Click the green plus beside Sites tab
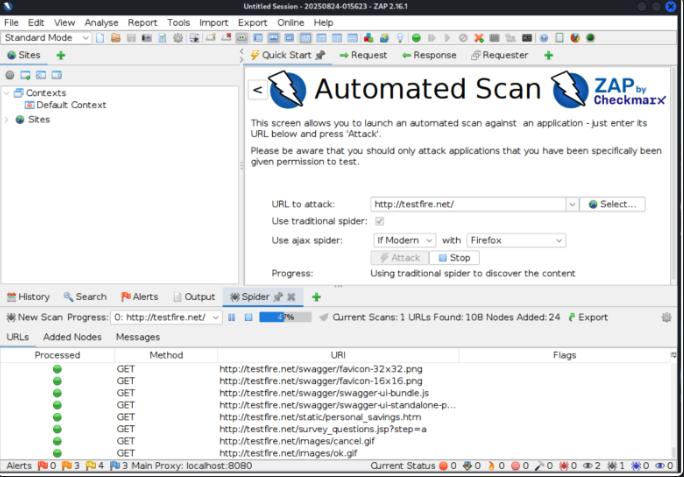The image size is (684, 477). 61,55
